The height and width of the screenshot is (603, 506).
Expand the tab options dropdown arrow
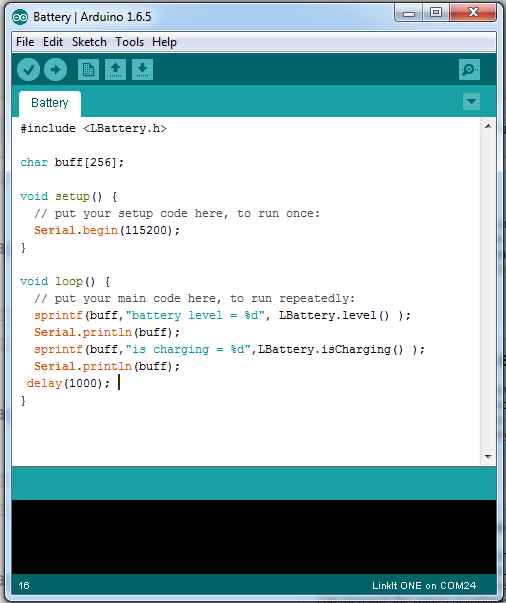[x=471, y=102]
